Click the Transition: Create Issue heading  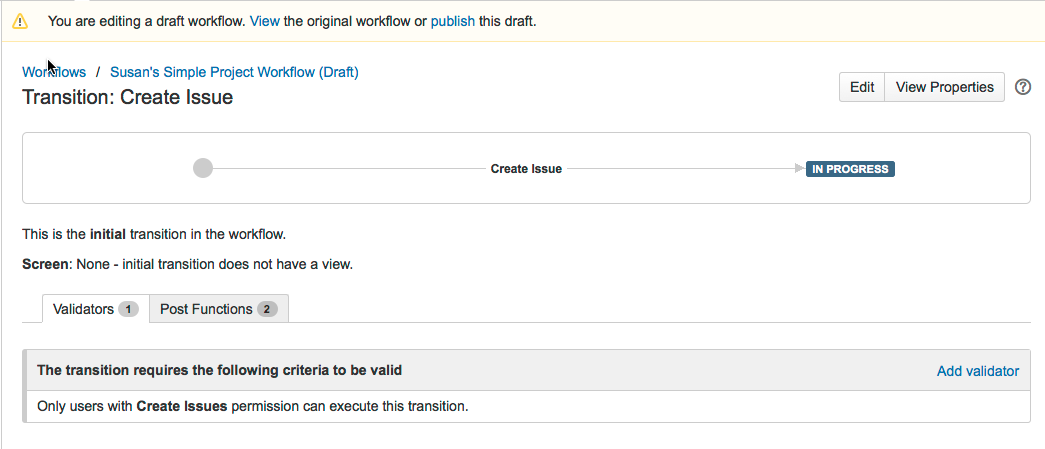pyautogui.click(x=128, y=97)
